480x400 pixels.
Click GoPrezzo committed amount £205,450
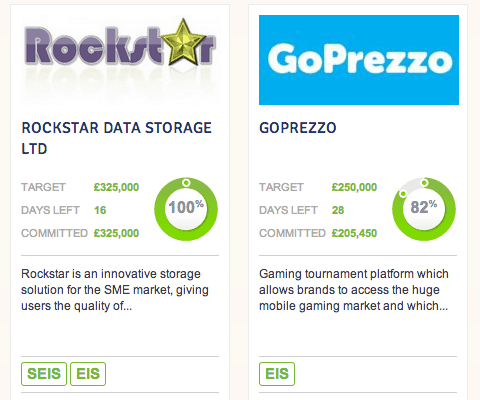[354, 233]
